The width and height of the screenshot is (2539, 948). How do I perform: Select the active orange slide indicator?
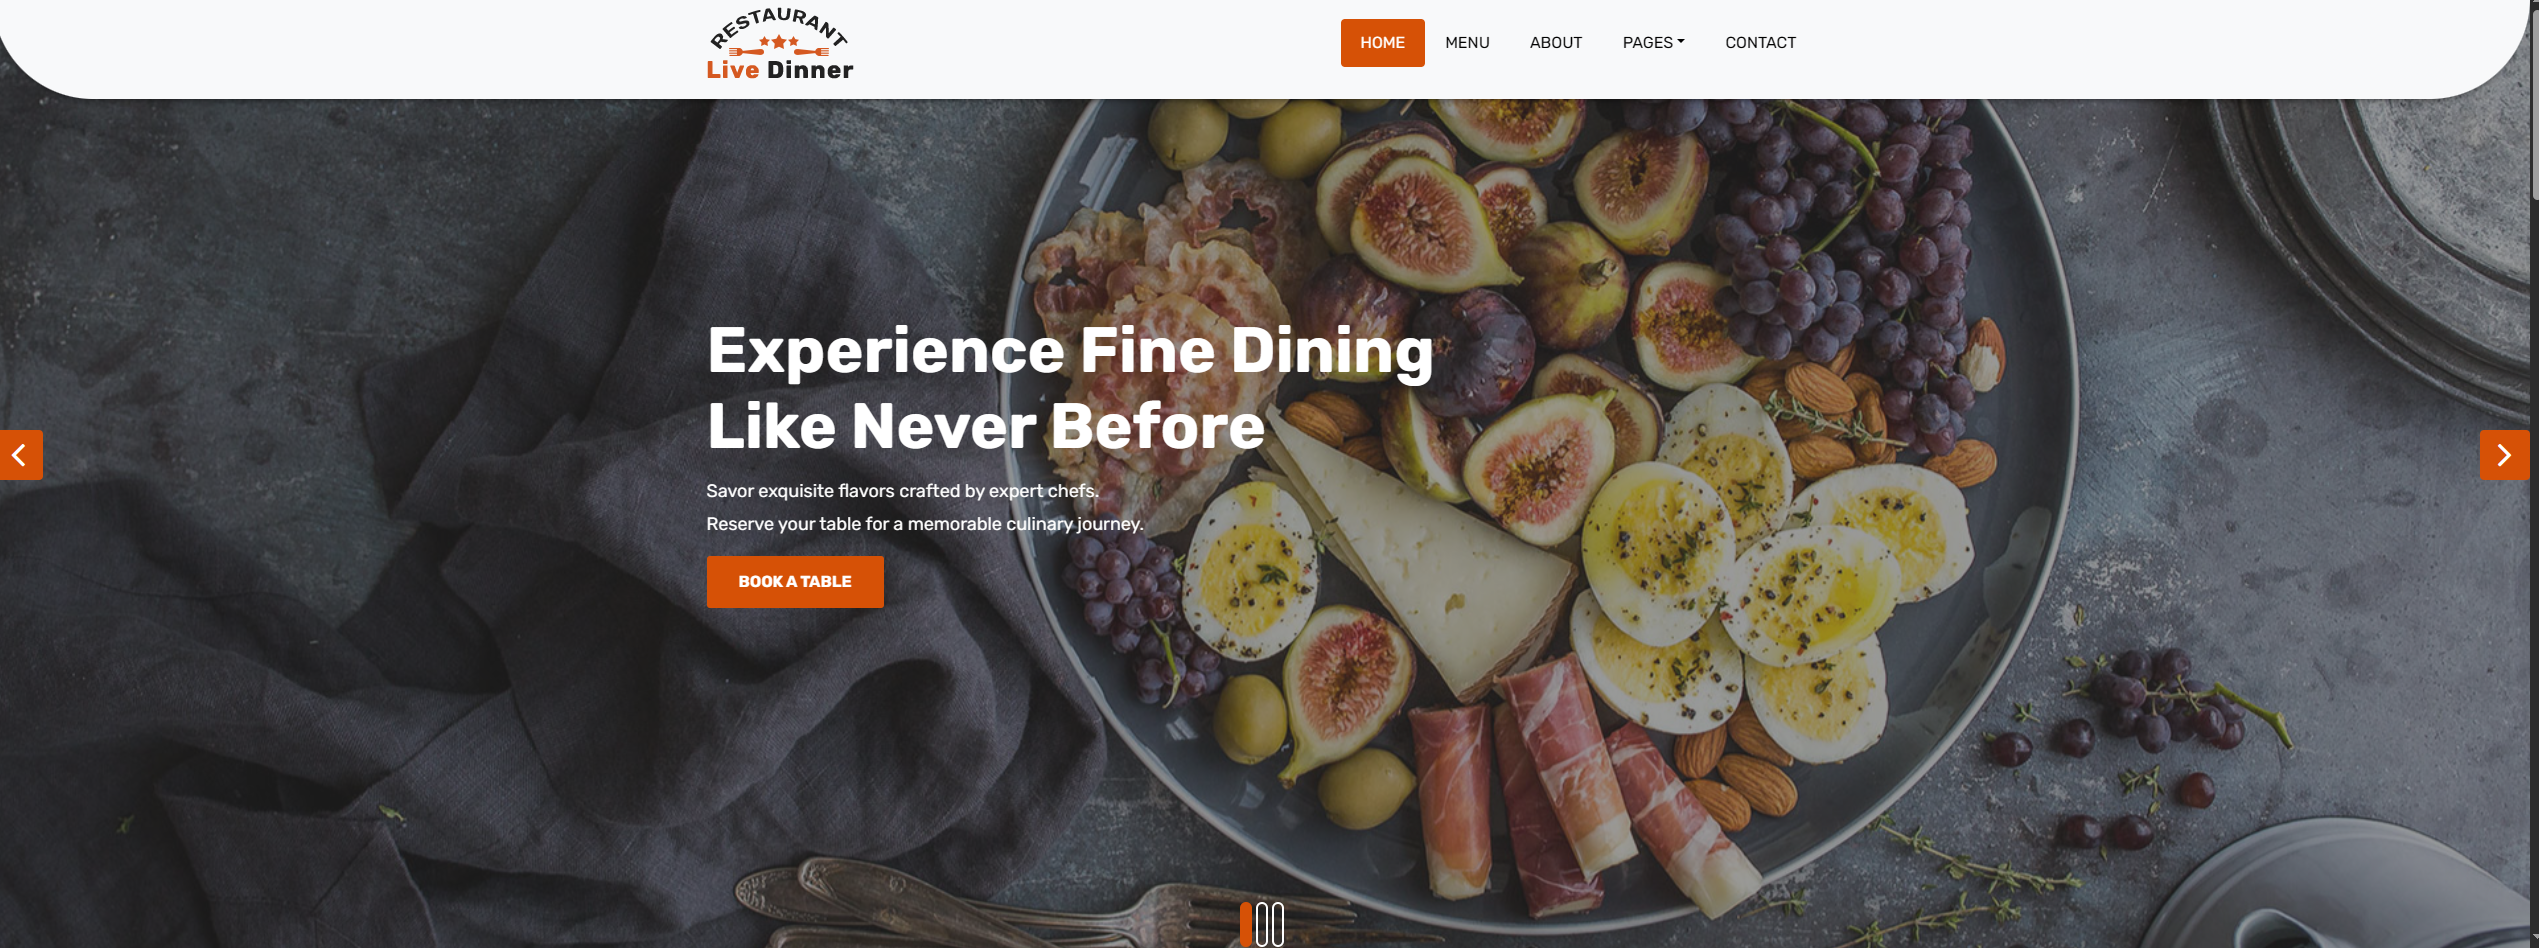(1246, 924)
